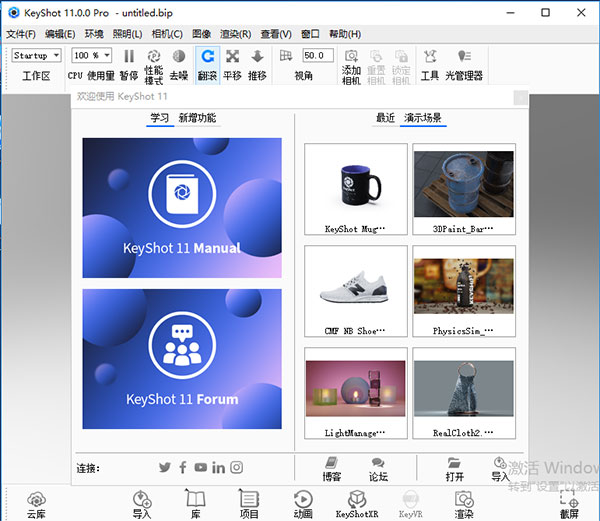This screenshot has width=600, height=521.
Task: Open the 渲染(R) menu
Action: 235,34
